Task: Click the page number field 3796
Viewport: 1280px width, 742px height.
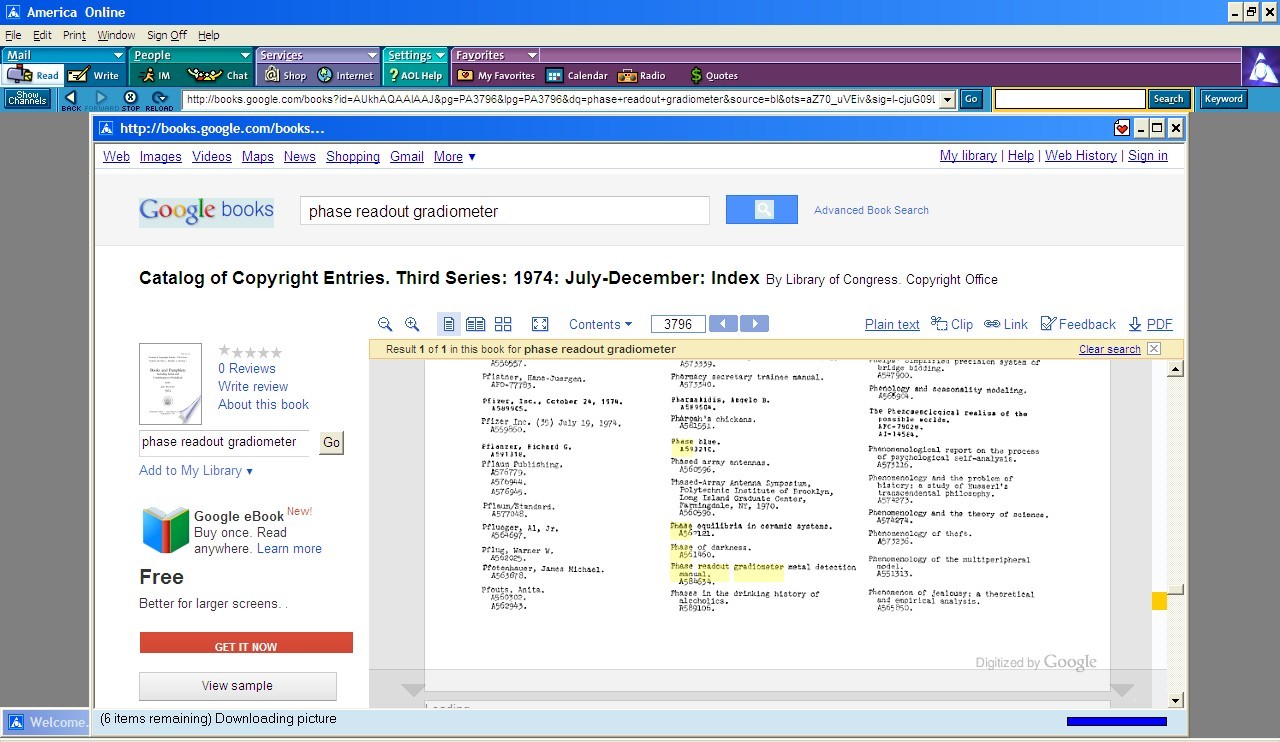Action: point(678,324)
